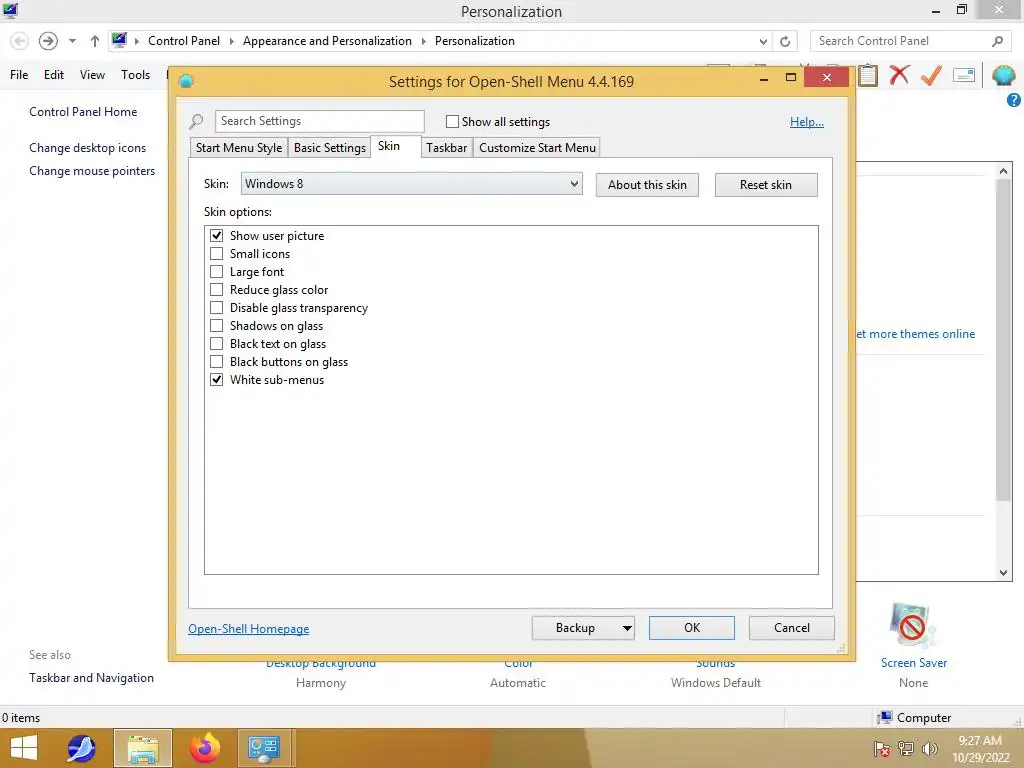This screenshot has width=1024, height=768.
Task: Open Customize Start Menu tab
Action: [x=537, y=148]
